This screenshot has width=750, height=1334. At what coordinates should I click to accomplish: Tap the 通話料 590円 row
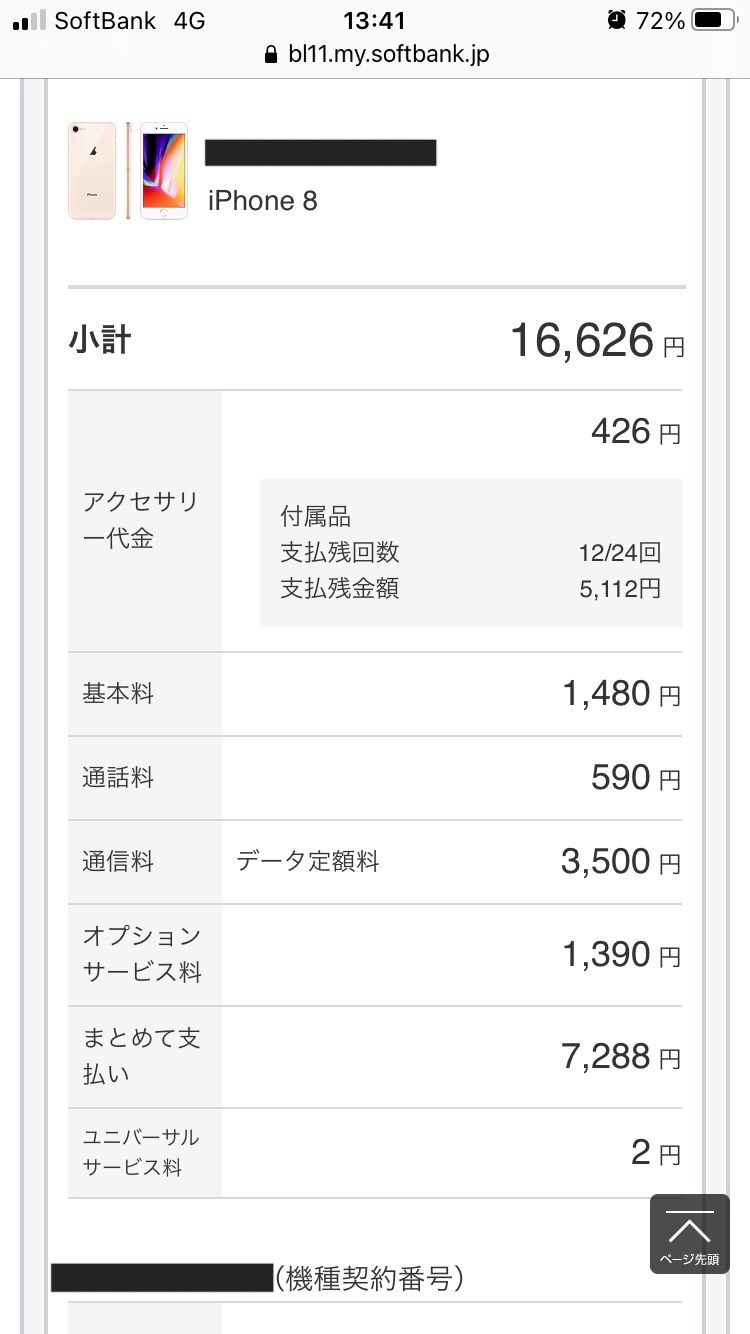point(376,778)
